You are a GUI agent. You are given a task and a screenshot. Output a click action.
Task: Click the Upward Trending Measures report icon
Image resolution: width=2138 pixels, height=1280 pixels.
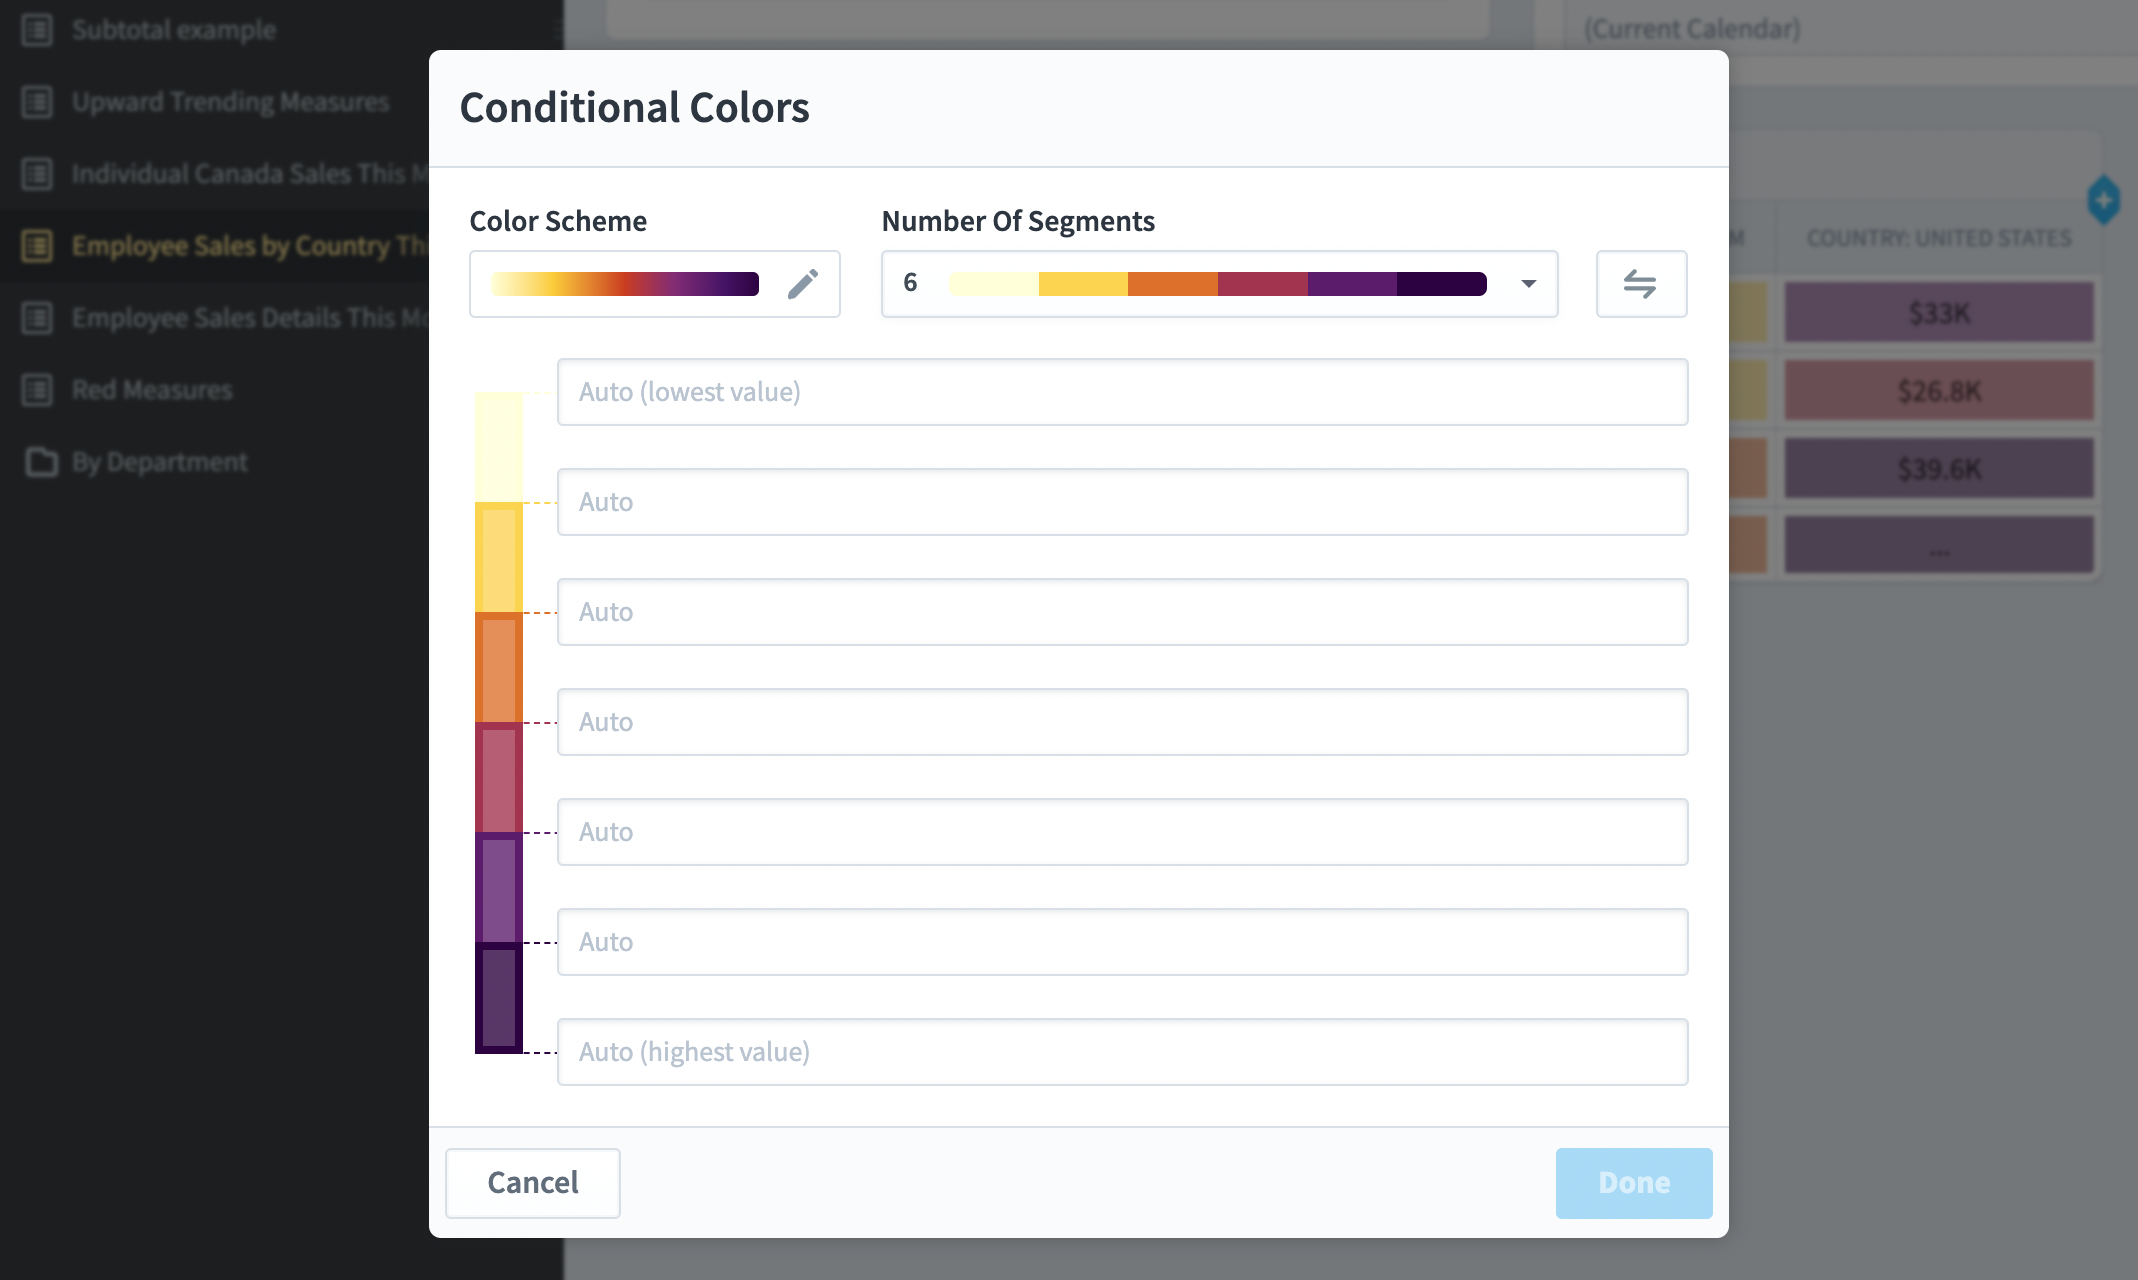pyautogui.click(x=37, y=102)
